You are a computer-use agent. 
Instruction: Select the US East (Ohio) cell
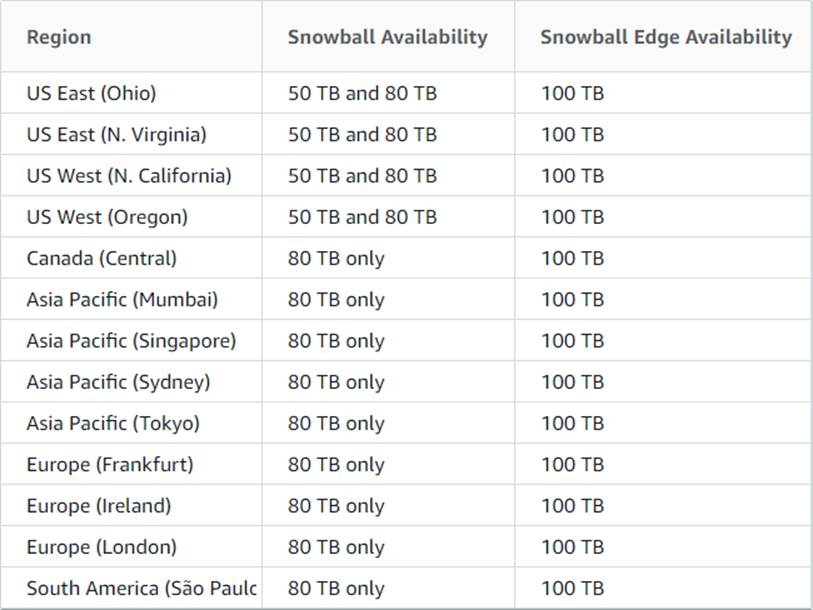coord(92,93)
